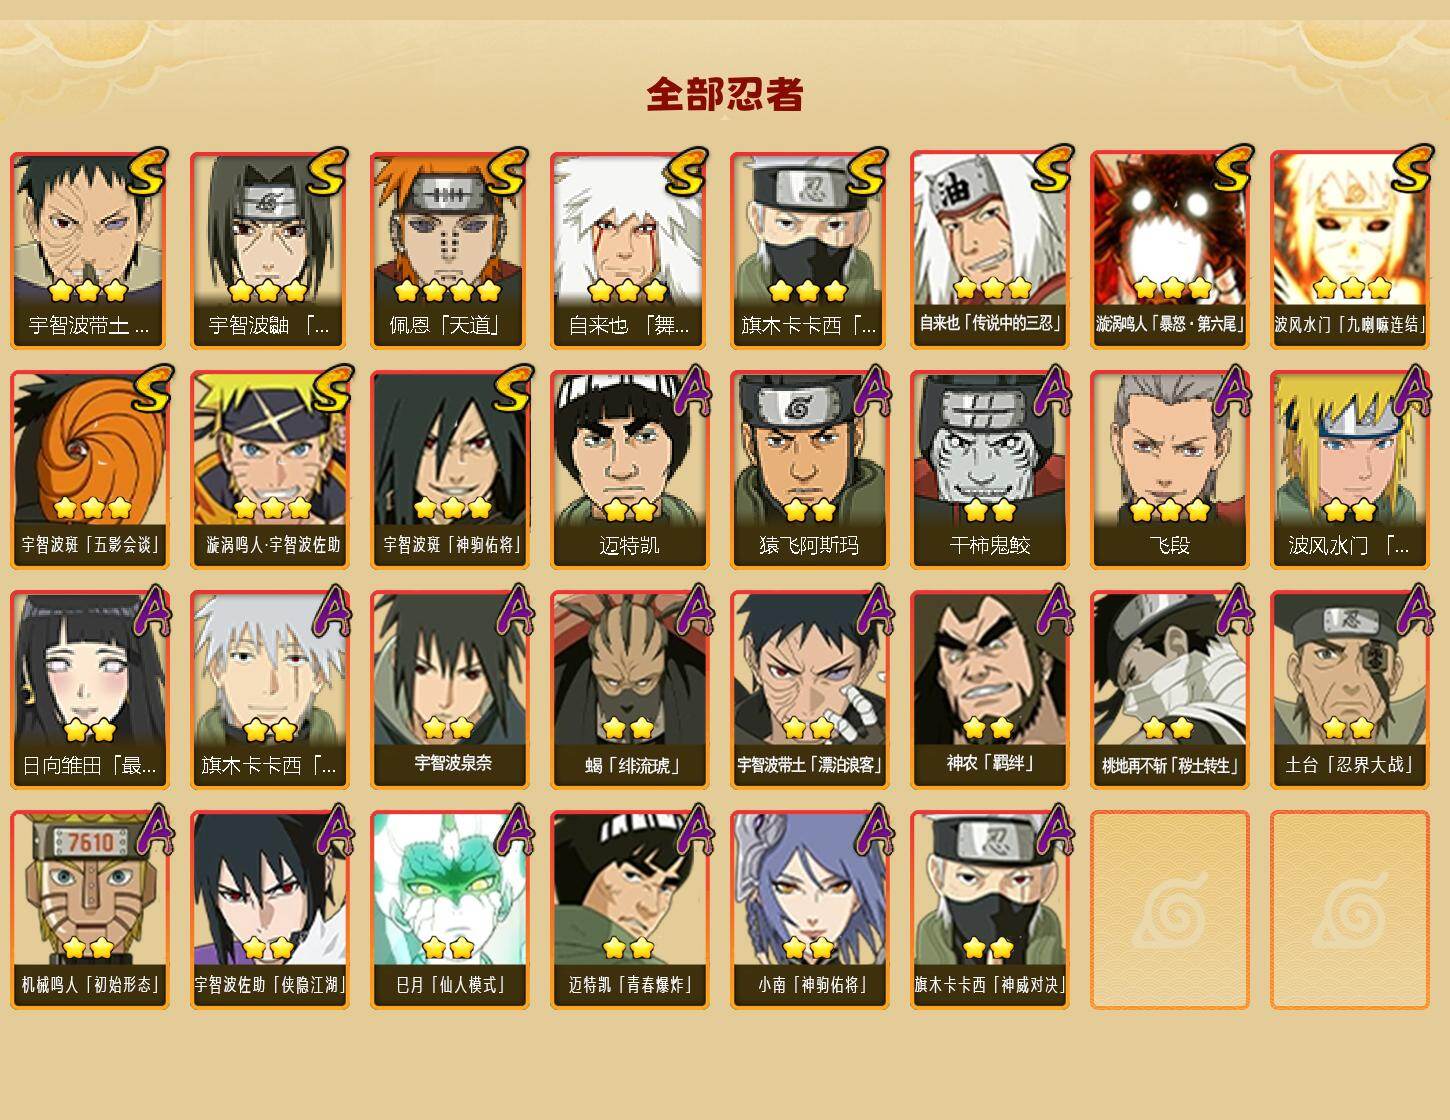Click the 全部忍者 heading
Screen dimensions: 1450x1120
coord(725,94)
